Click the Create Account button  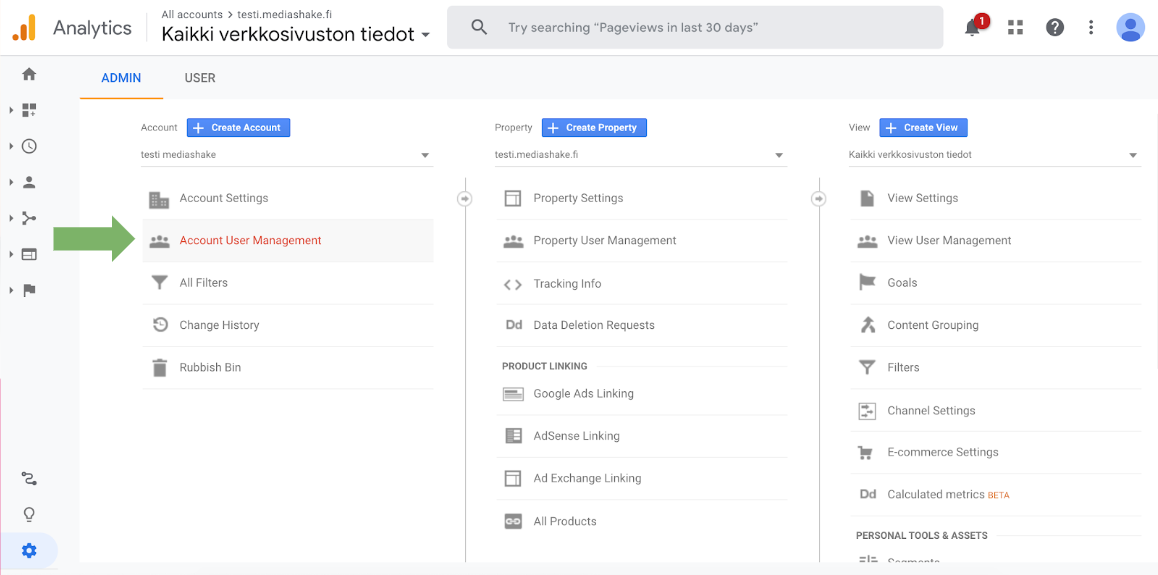[239, 128]
